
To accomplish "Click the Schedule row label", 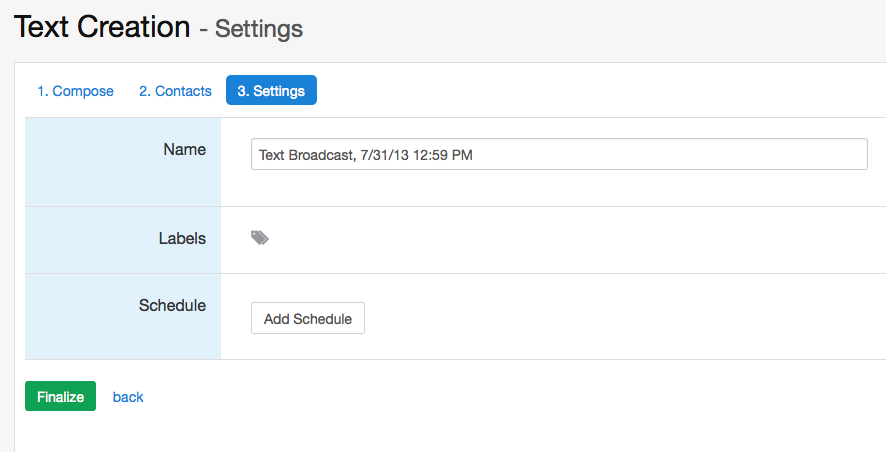I will point(172,305).
